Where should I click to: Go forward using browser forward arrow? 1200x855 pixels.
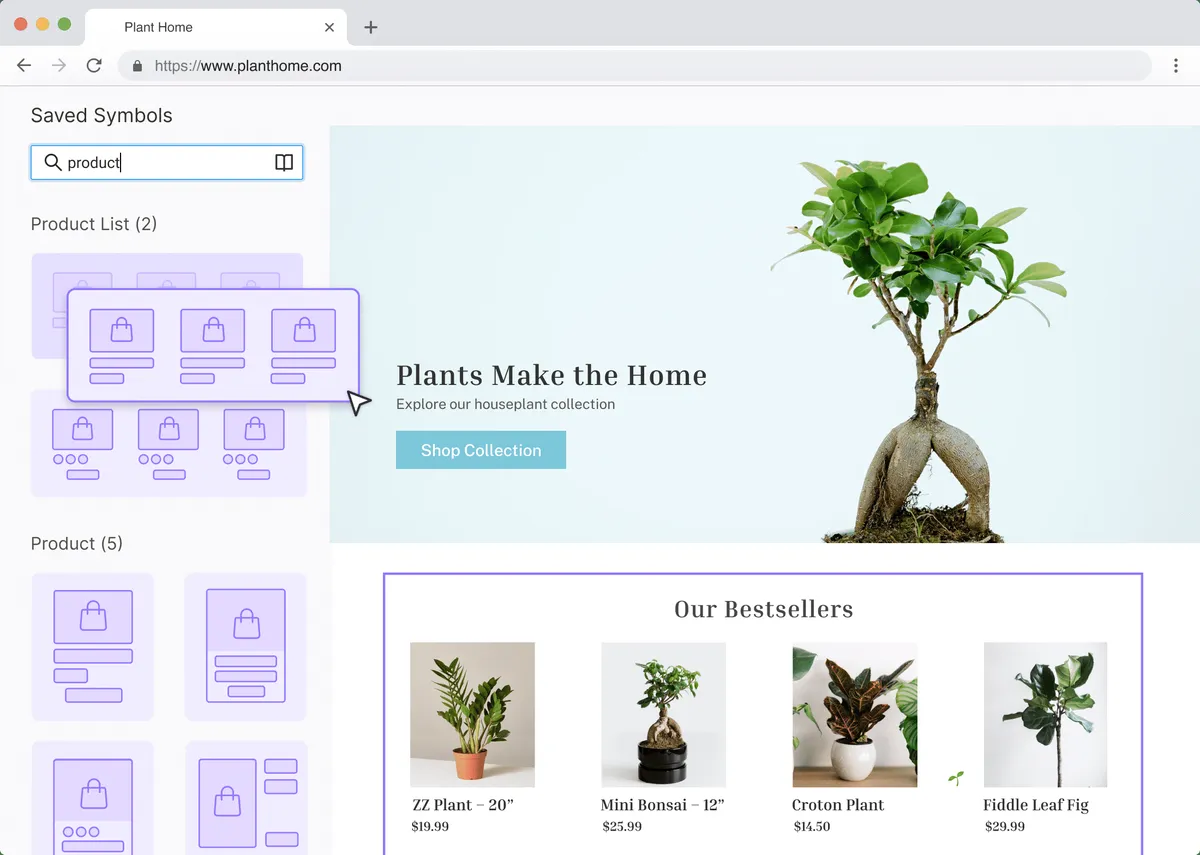[59, 66]
